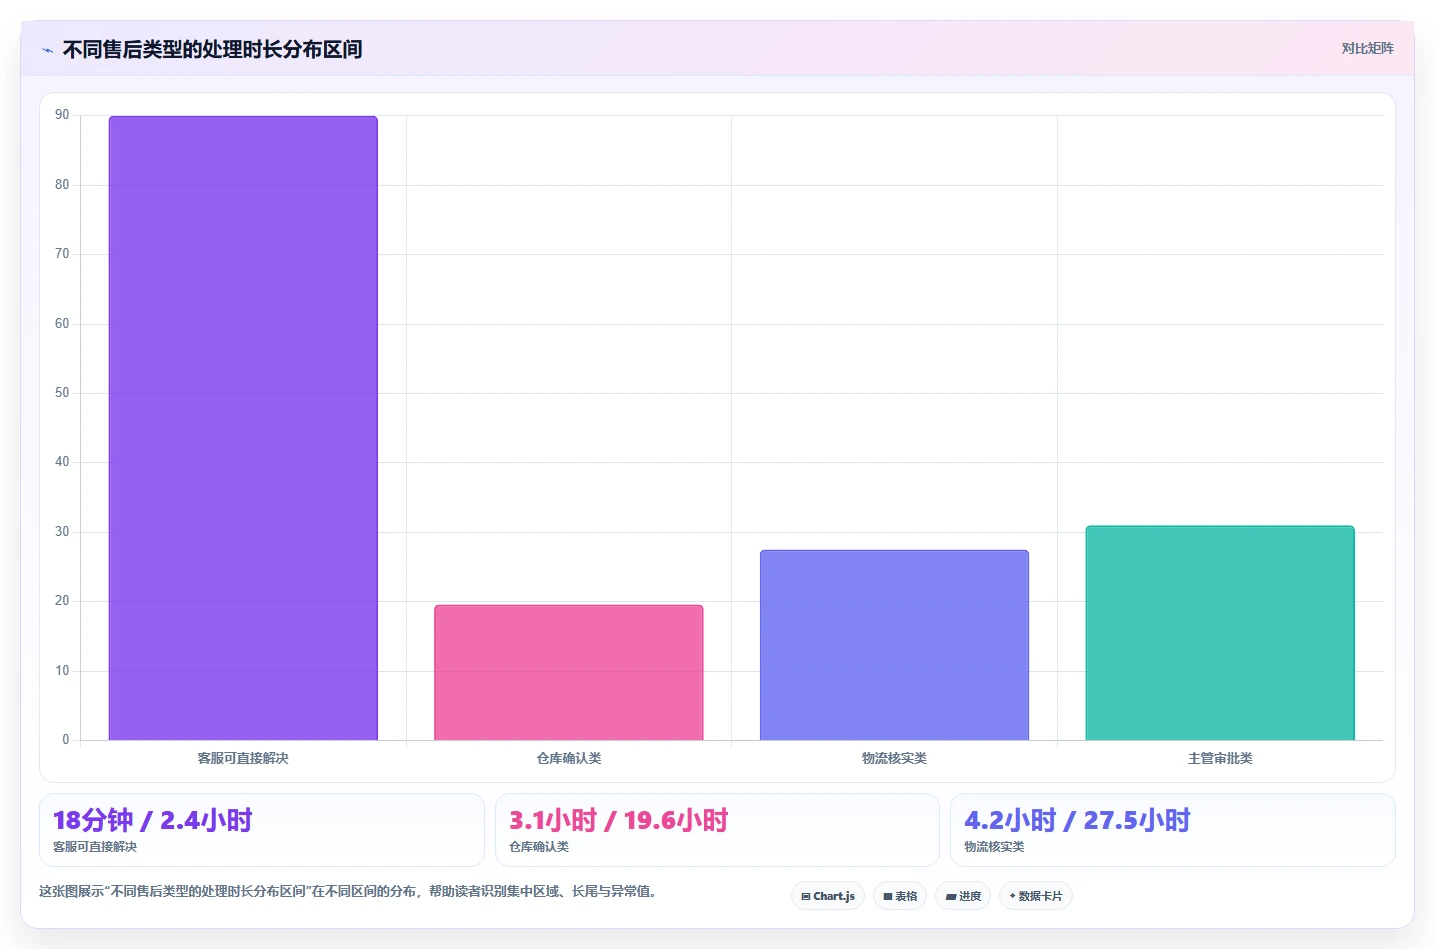1435x949 pixels.
Task: Click the chart title icon beside 不同售后类型的处理时长分布区间
Action: point(47,50)
